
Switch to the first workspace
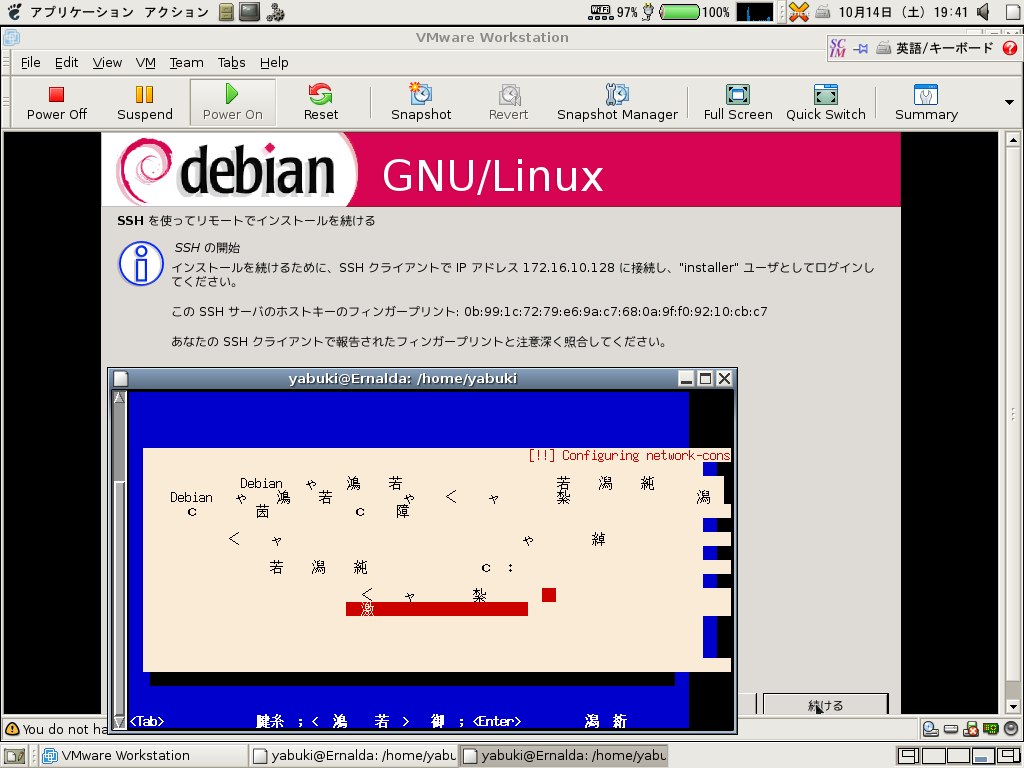point(908,756)
